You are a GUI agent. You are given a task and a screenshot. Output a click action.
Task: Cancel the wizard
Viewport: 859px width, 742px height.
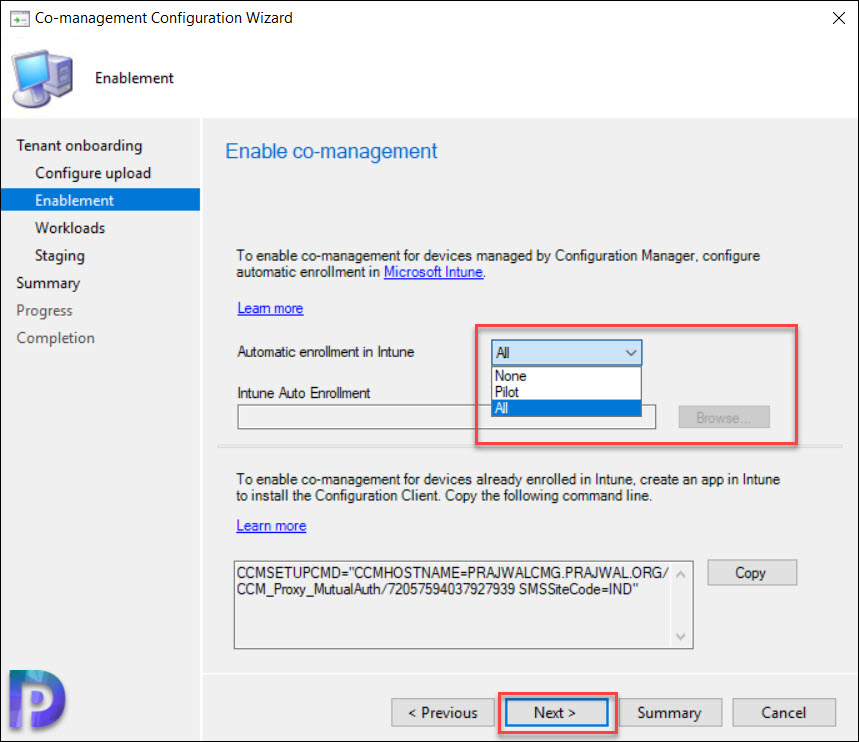tap(783, 712)
